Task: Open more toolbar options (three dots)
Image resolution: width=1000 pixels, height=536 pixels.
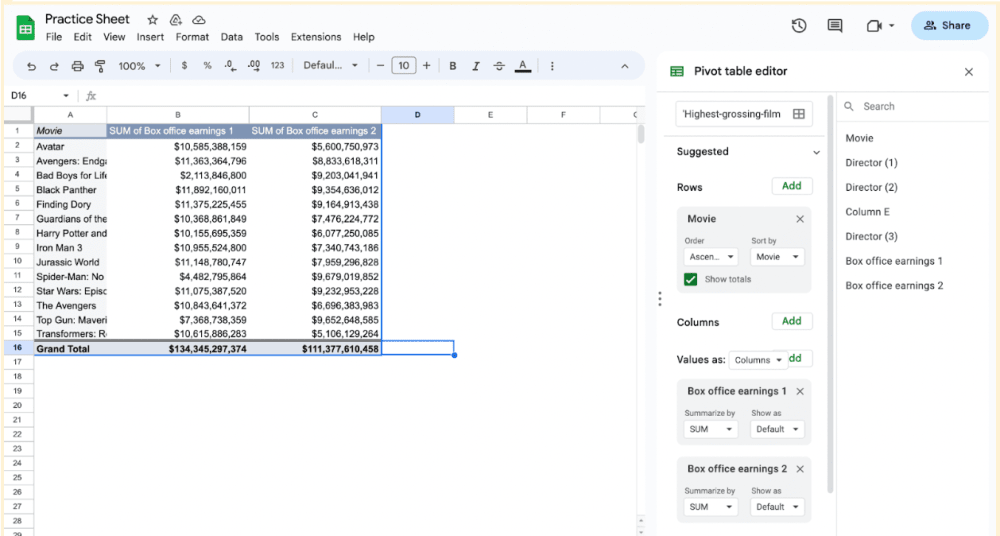Action: [552, 66]
